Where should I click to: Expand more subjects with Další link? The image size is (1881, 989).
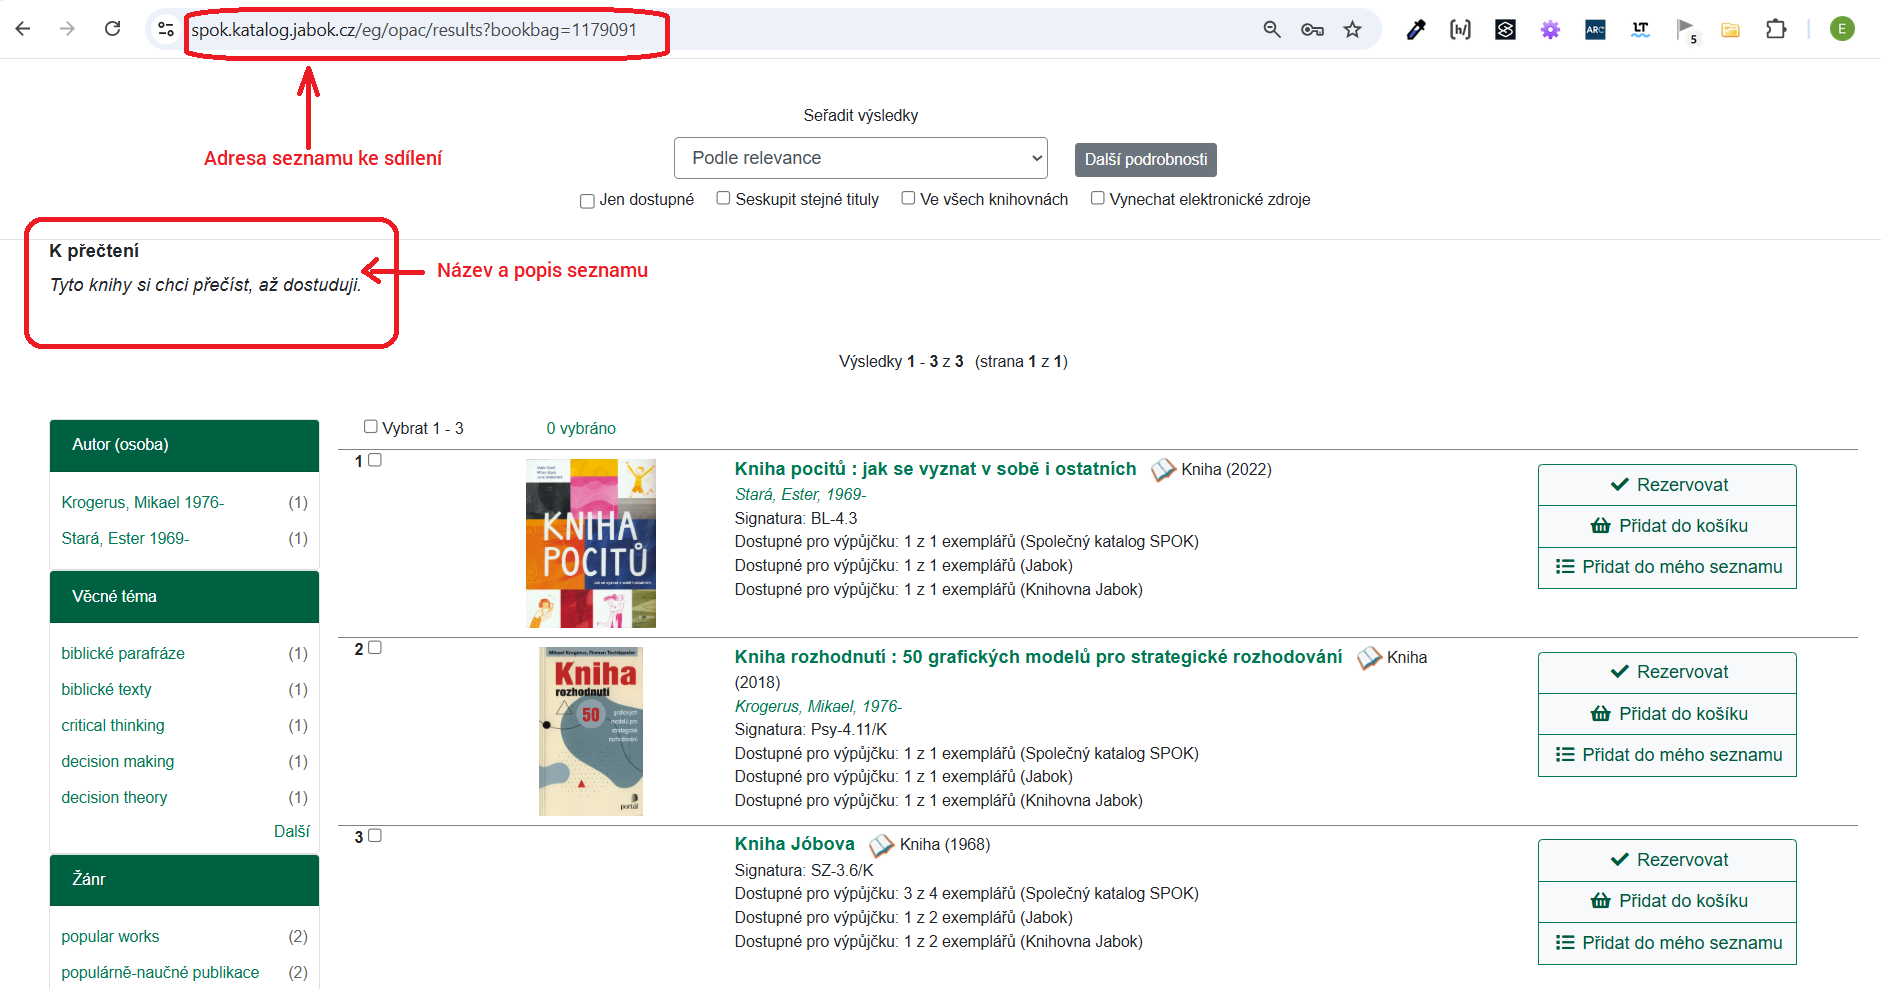[x=291, y=831]
